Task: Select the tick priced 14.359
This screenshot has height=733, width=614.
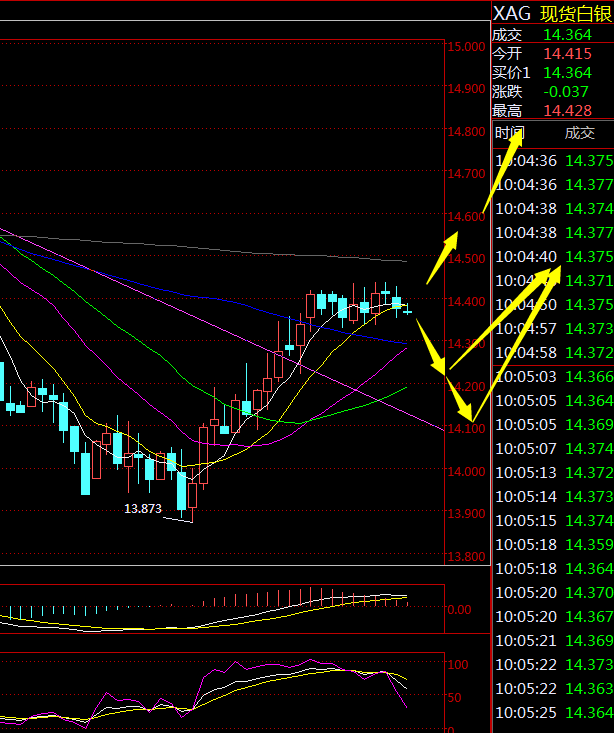Action: point(588,544)
